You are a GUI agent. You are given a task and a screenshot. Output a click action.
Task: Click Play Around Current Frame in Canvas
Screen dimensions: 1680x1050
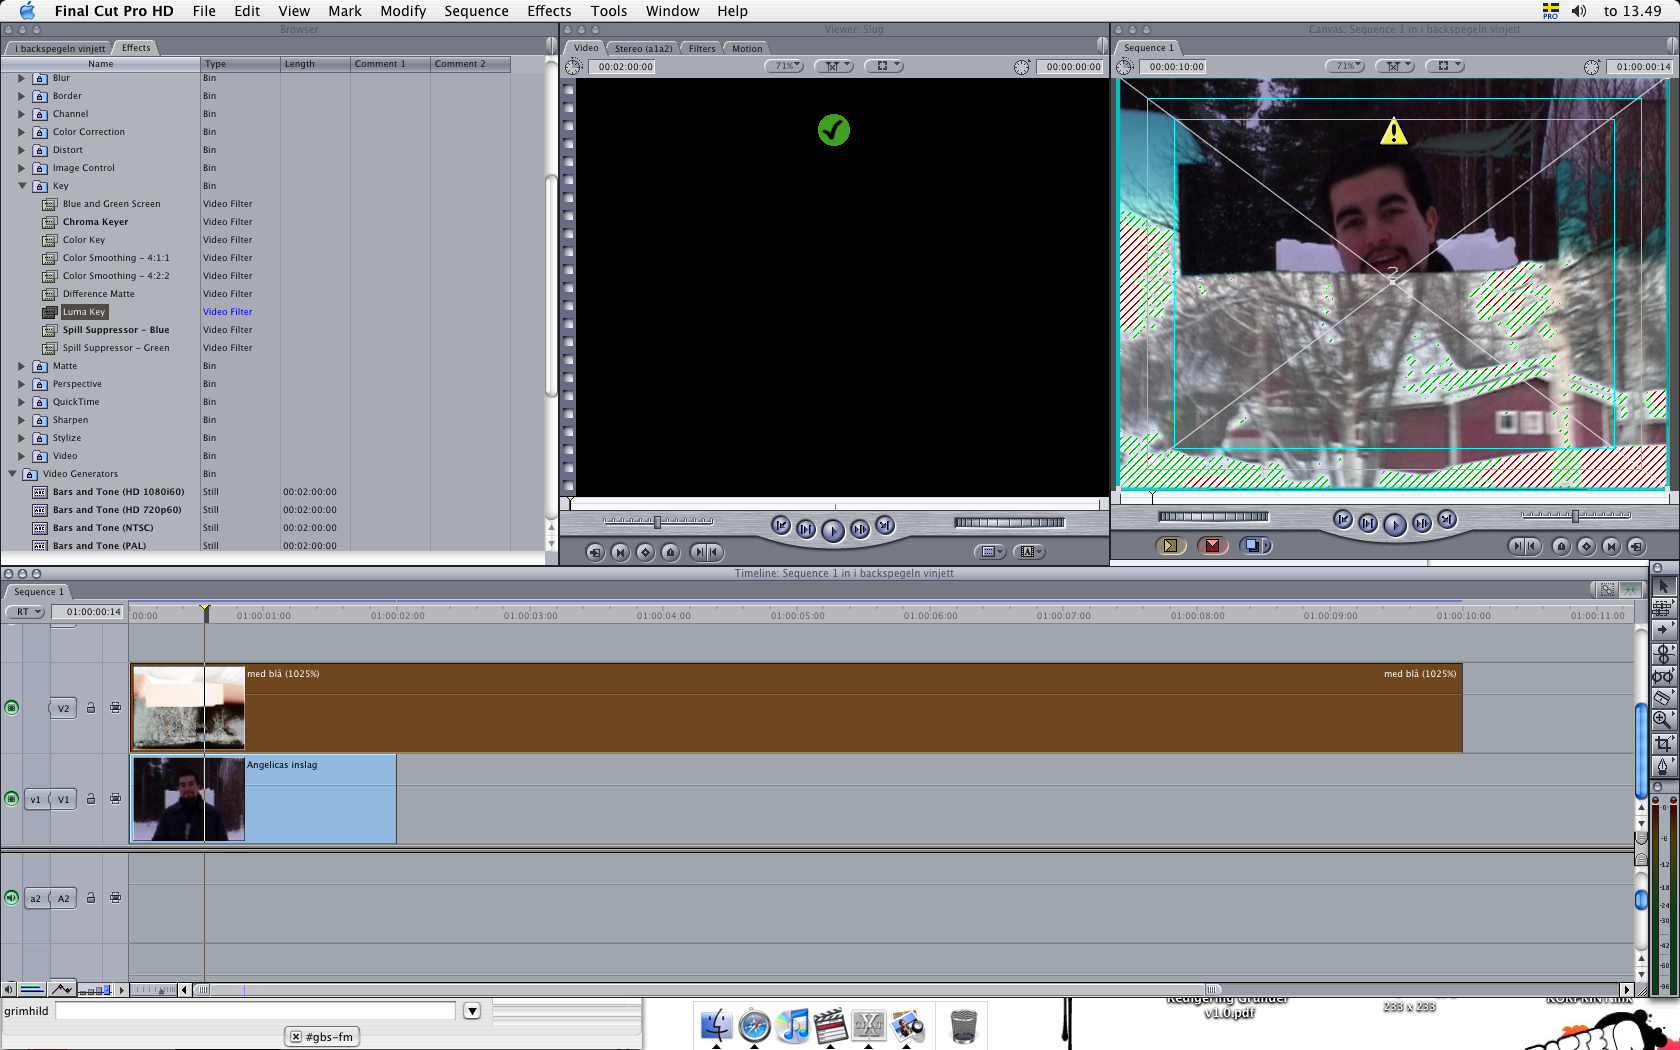(x=1421, y=523)
